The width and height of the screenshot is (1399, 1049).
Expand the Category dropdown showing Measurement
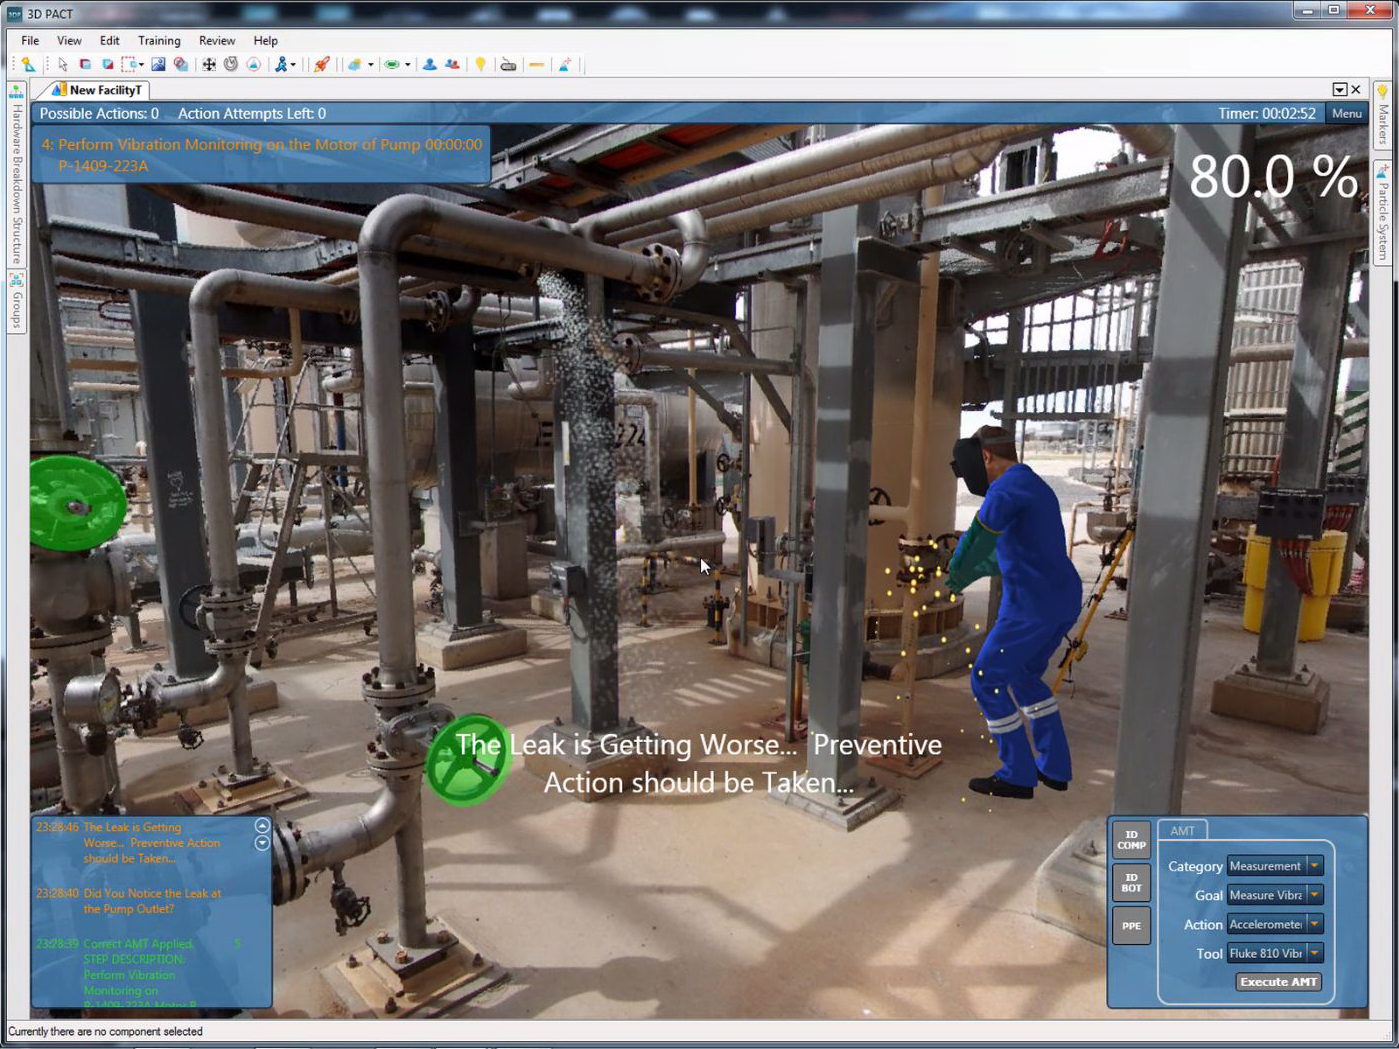click(x=1314, y=866)
